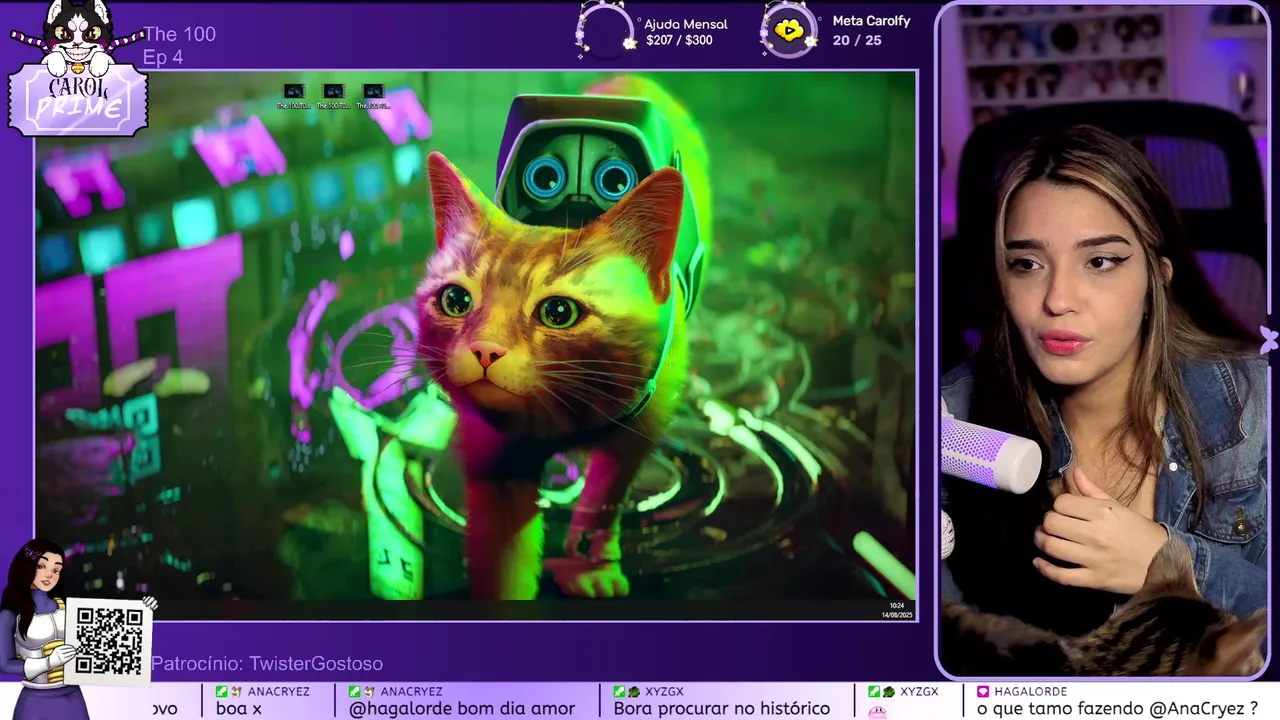Image resolution: width=1280 pixels, height=720 pixels.
Task: Click the message "o que tamo fazendo @AnaCryez ?"
Action: 1117,708
